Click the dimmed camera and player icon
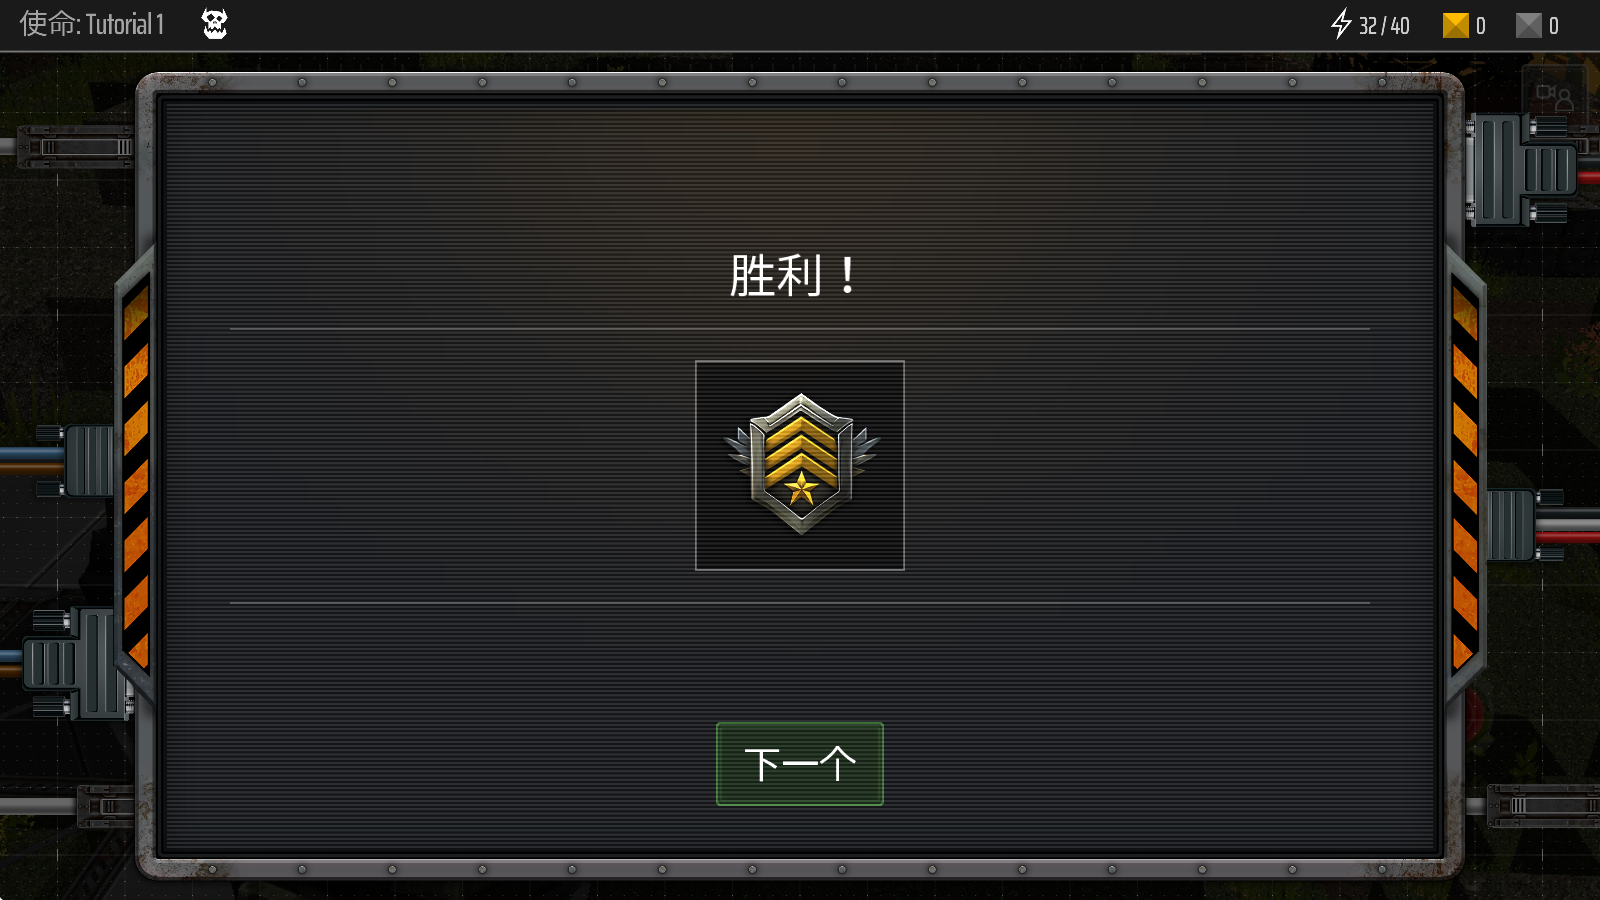This screenshot has height=900, width=1600. pyautogui.click(x=1555, y=97)
